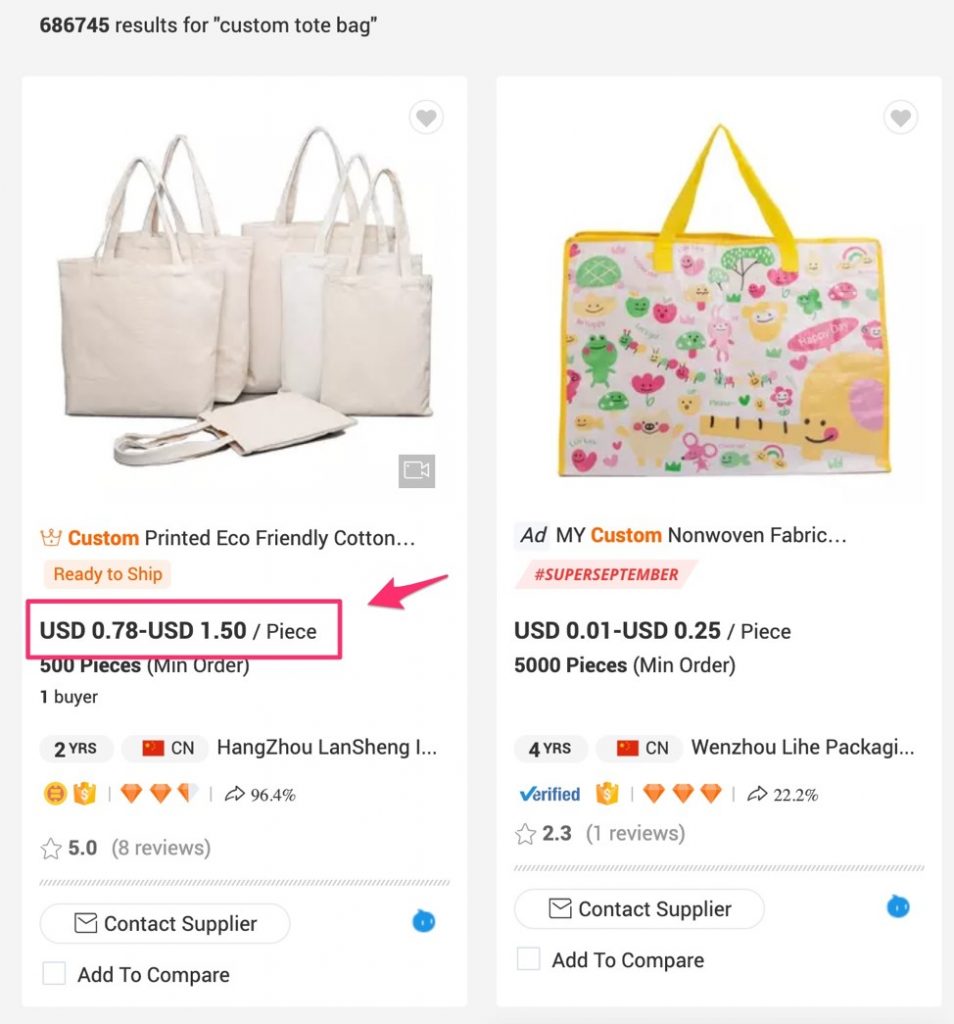Click the 96.4% response rate arrow icon
The image size is (954, 1024).
[x=234, y=794]
